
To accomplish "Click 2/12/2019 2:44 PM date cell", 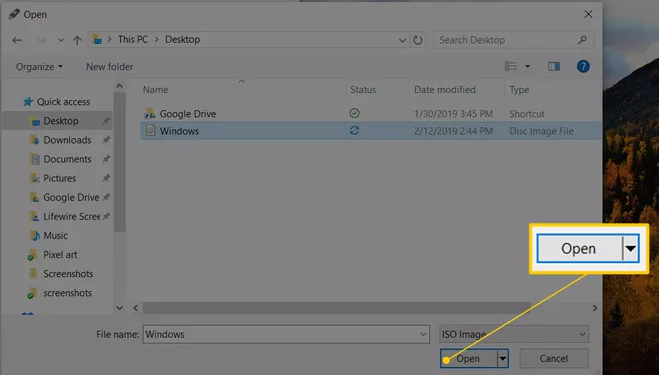I will [x=453, y=131].
